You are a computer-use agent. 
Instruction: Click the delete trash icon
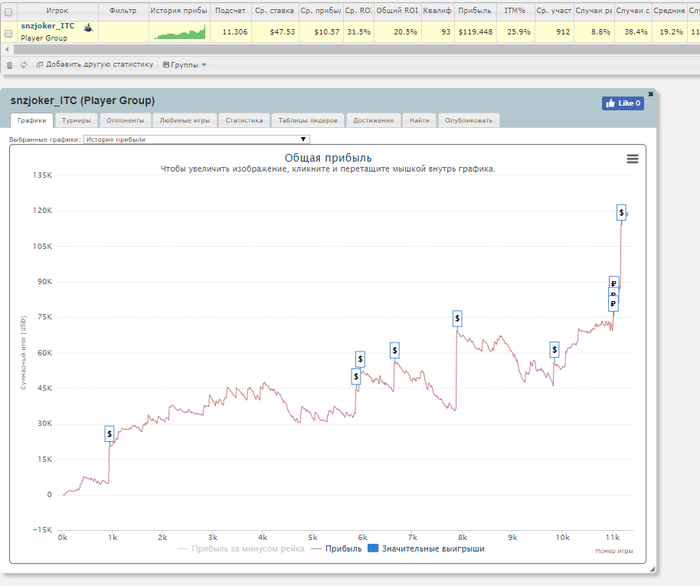tap(9, 65)
